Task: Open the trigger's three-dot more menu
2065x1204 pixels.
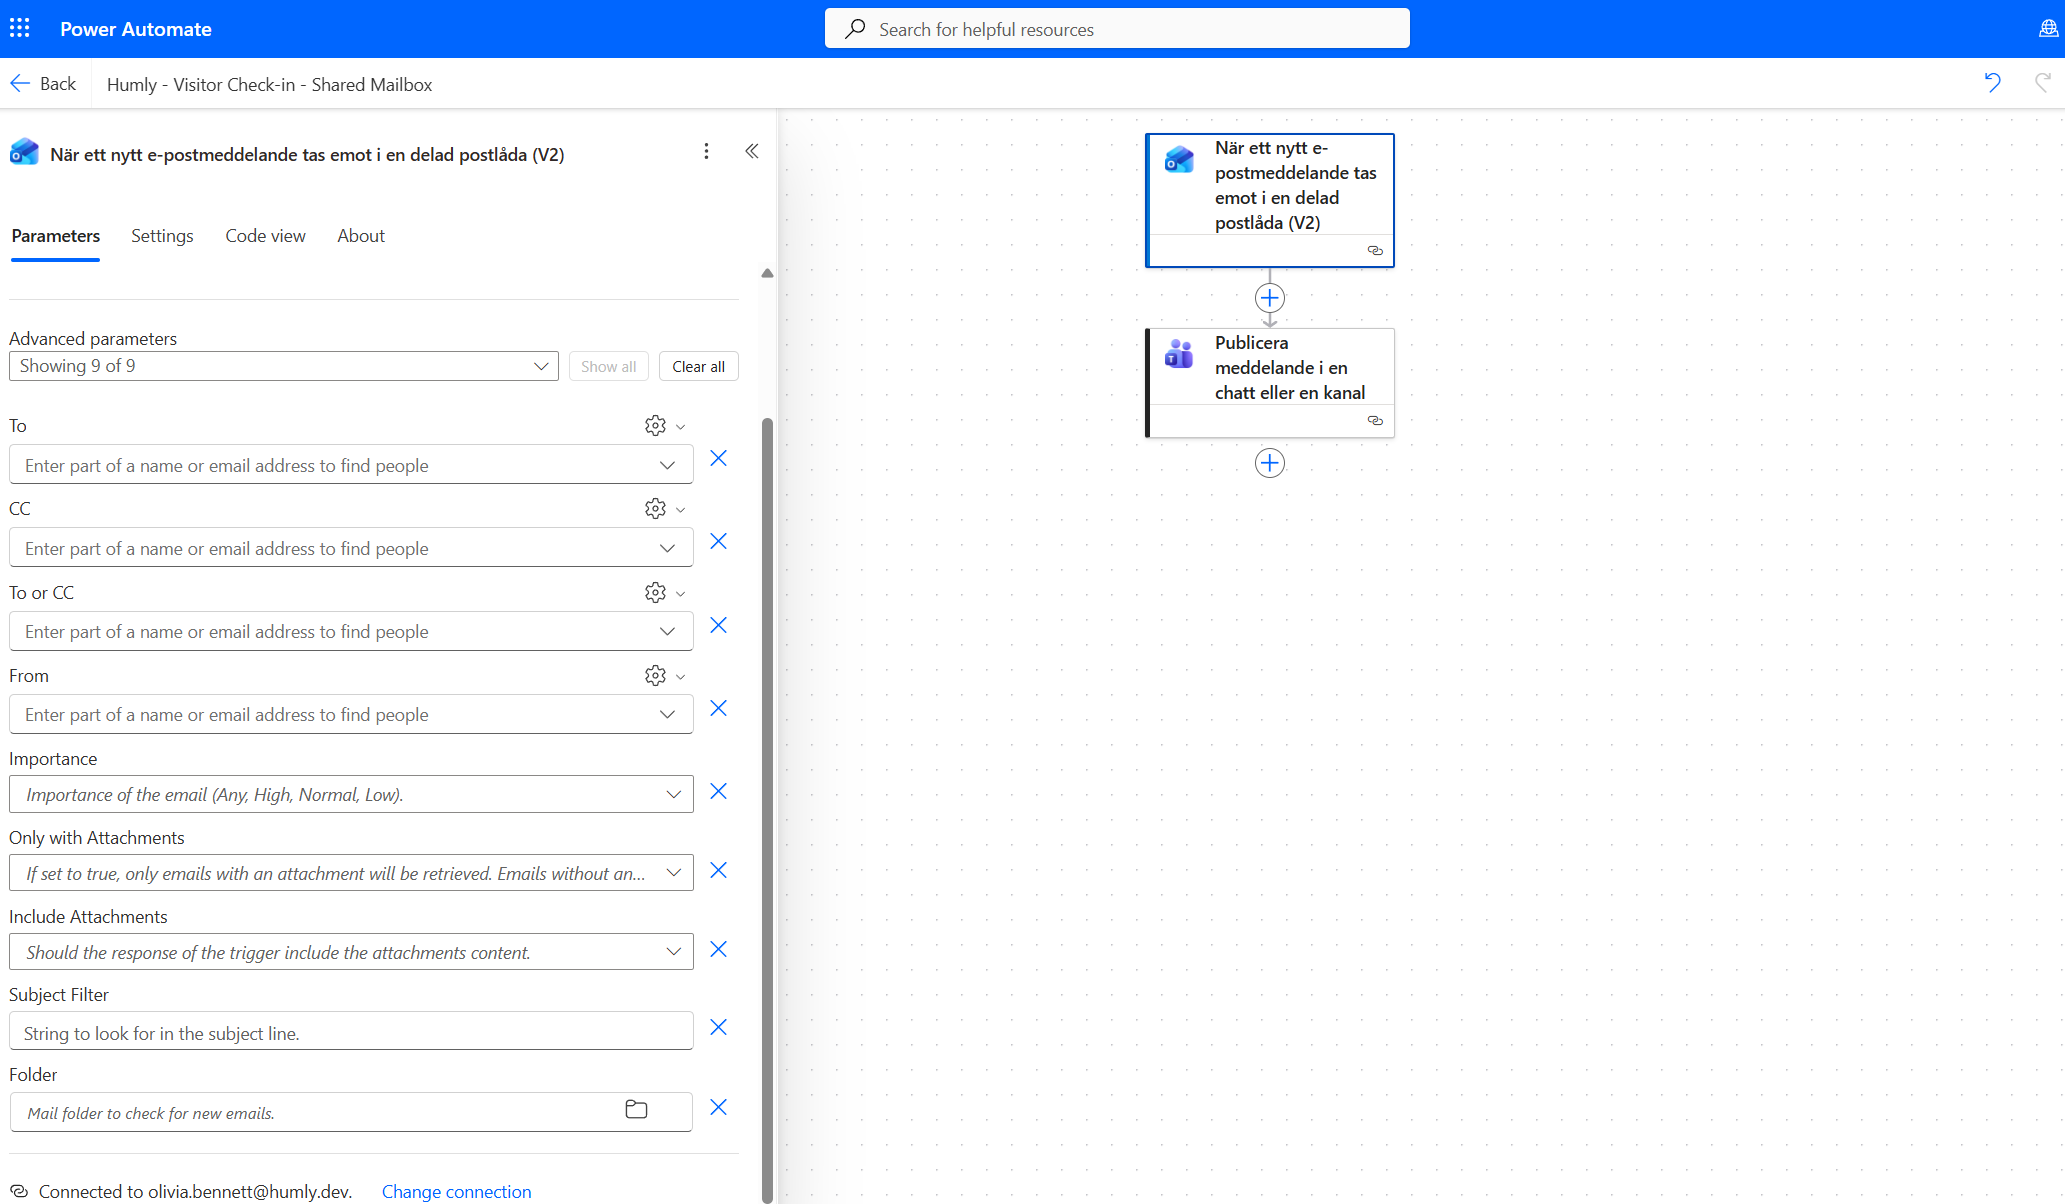Action: pyautogui.click(x=706, y=151)
